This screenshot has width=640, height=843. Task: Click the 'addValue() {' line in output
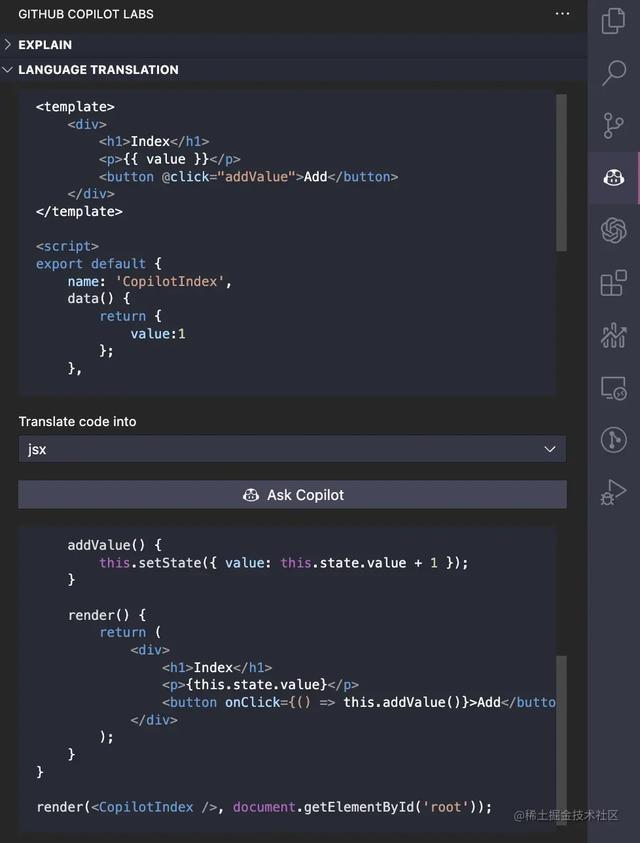115,545
